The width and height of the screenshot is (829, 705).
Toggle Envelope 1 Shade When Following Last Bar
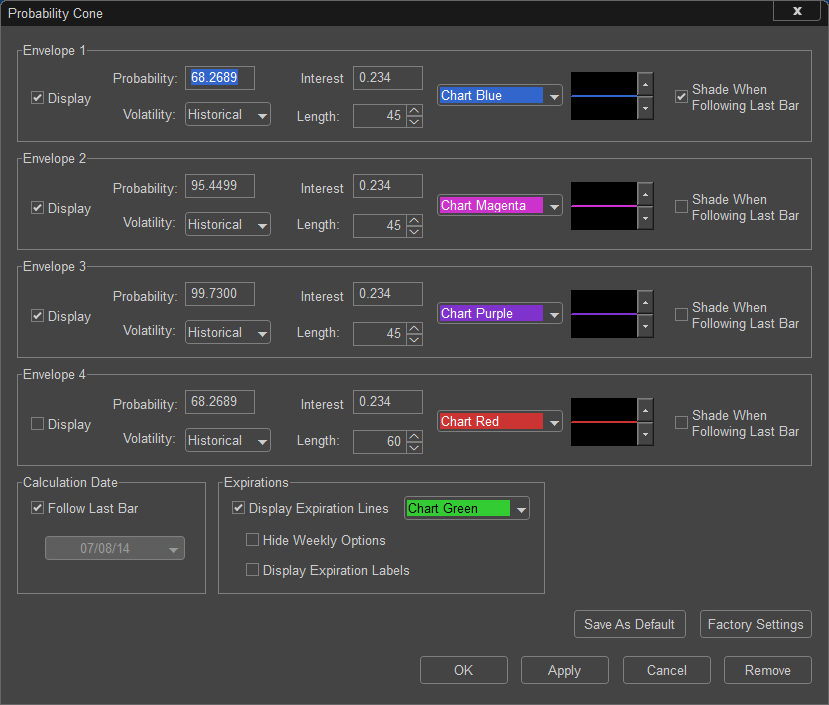point(681,97)
